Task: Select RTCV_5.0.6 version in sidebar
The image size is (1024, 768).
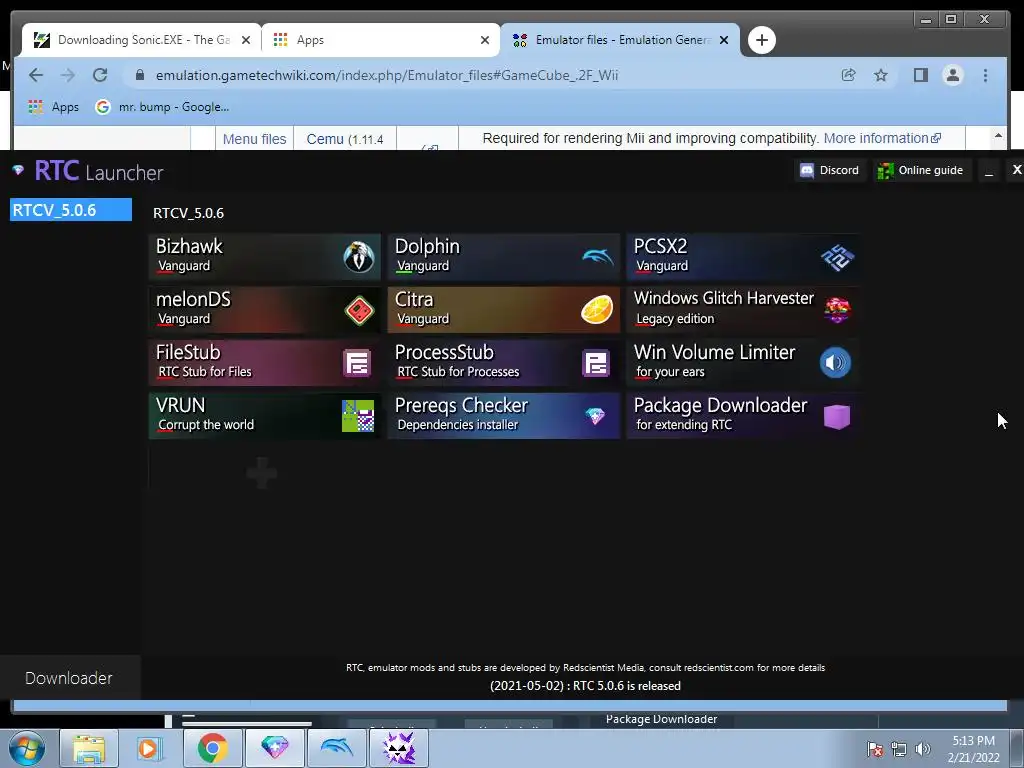Action: coord(71,210)
